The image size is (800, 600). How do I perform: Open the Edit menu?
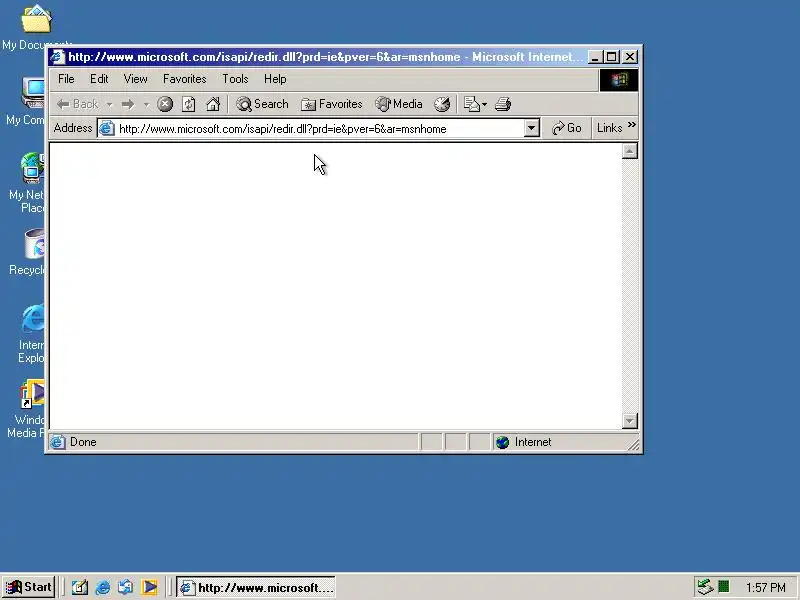click(x=99, y=79)
